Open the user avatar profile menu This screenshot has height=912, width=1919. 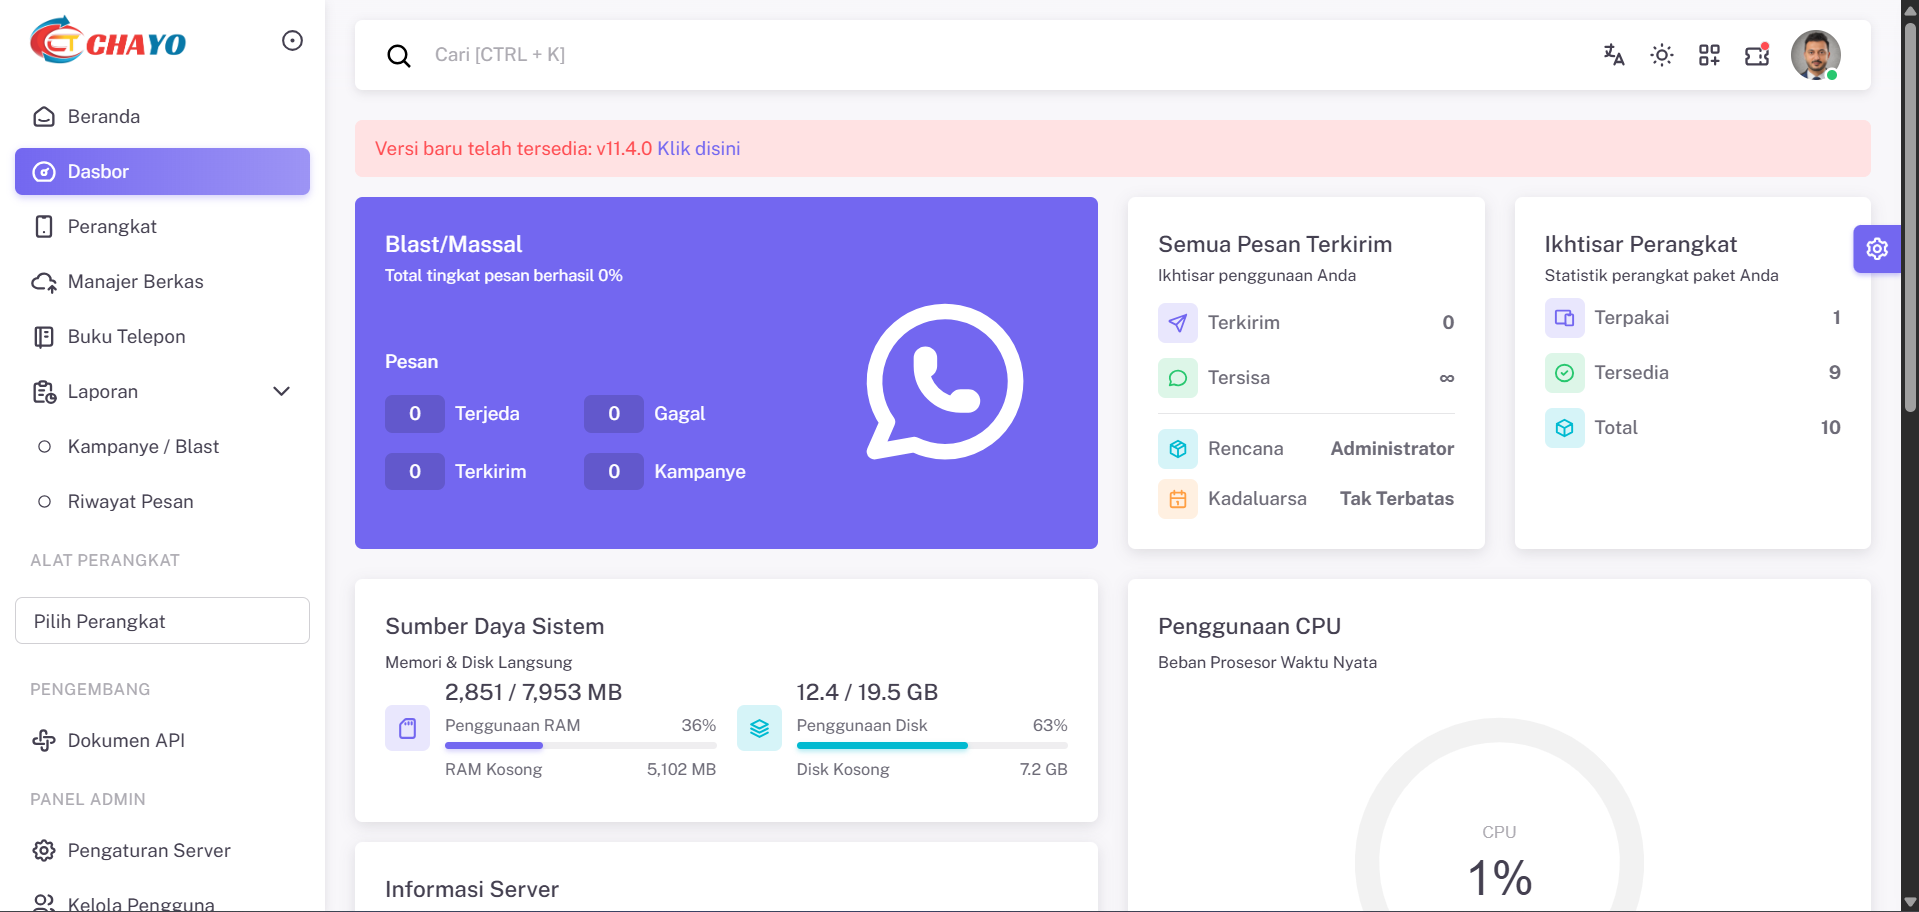[x=1817, y=55]
